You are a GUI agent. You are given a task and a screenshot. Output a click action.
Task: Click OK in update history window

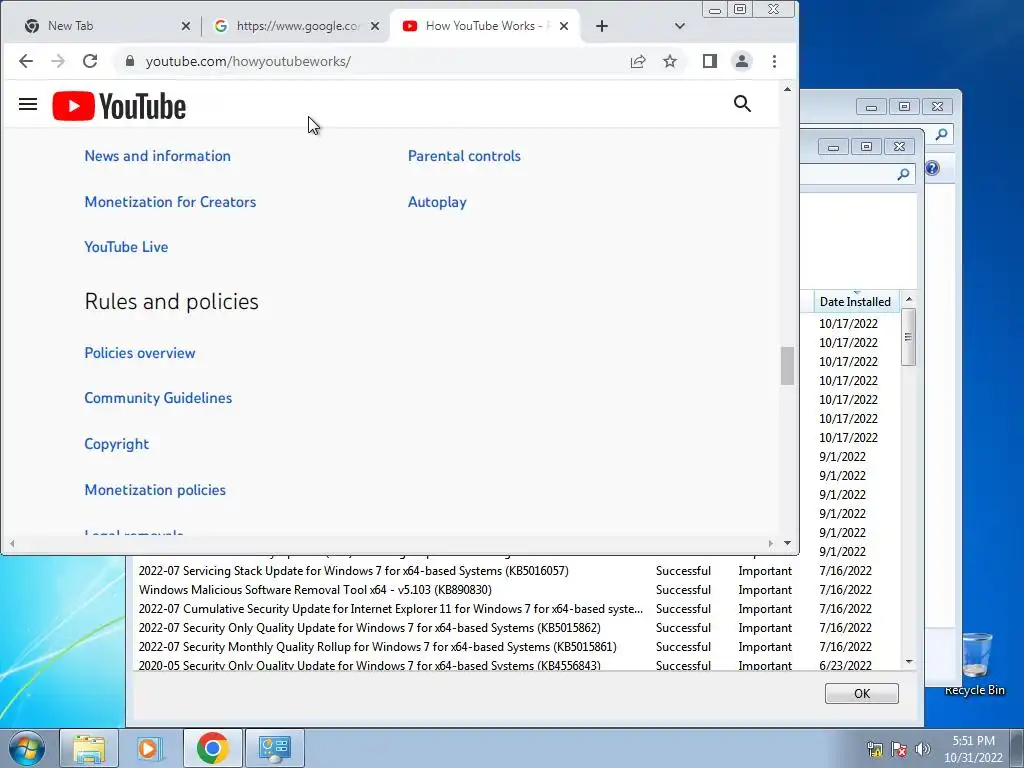click(861, 694)
